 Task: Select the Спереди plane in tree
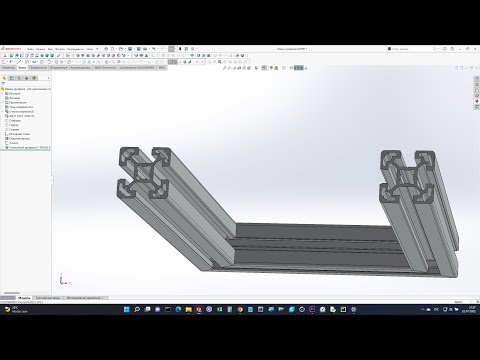(13, 120)
